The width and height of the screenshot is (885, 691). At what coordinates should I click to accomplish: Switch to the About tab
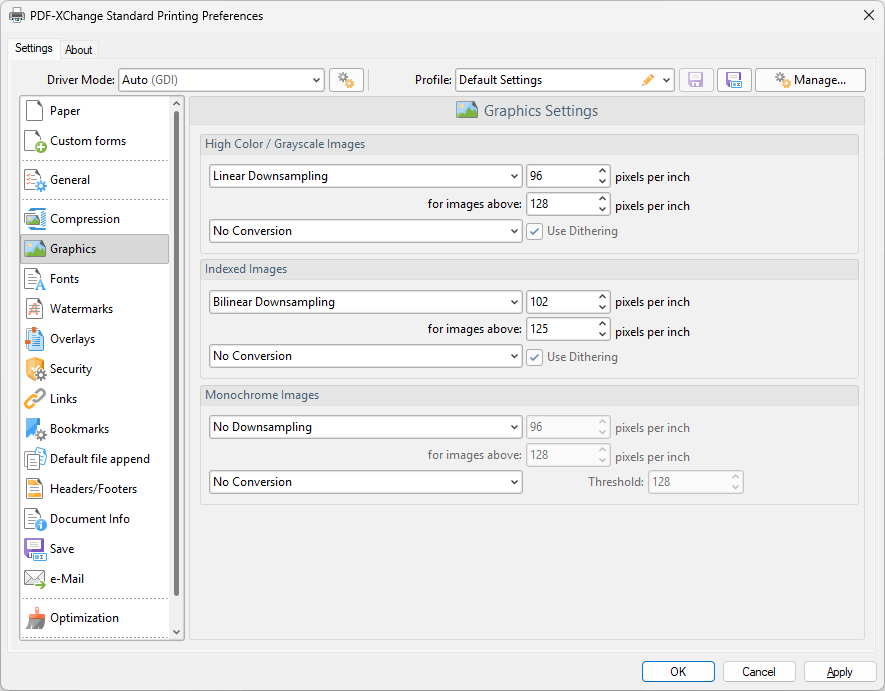(79, 50)
